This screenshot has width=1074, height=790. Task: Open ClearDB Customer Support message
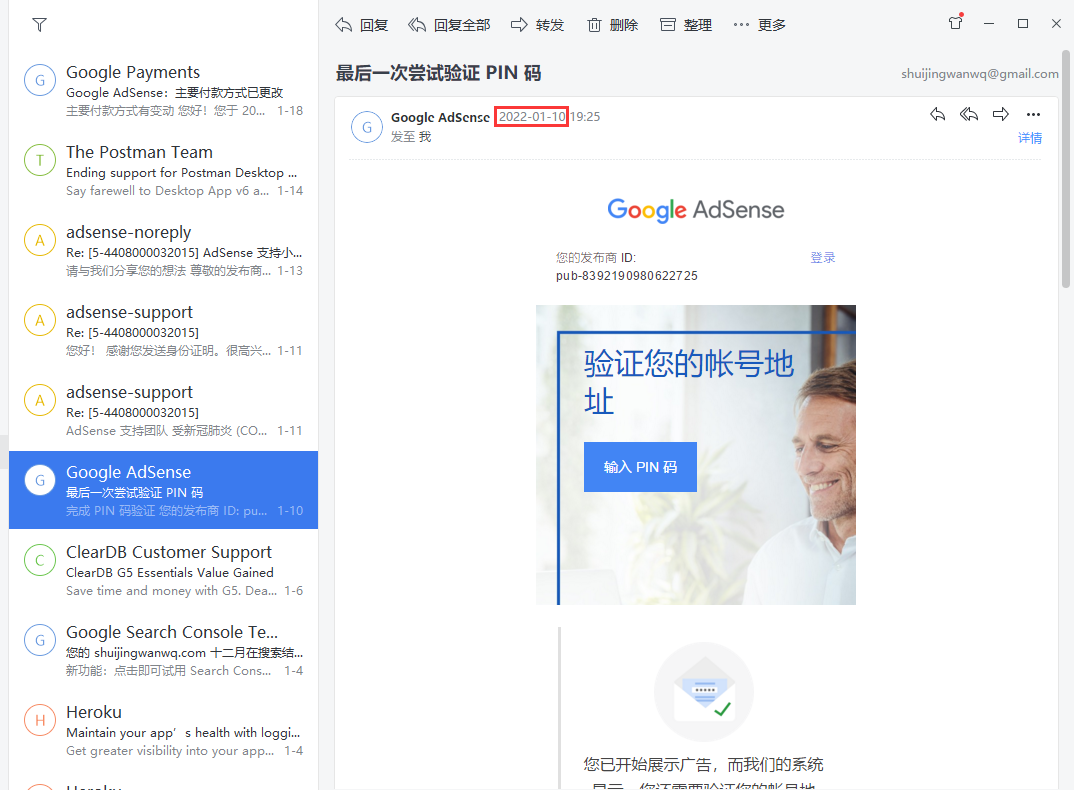tap(164, 571)
